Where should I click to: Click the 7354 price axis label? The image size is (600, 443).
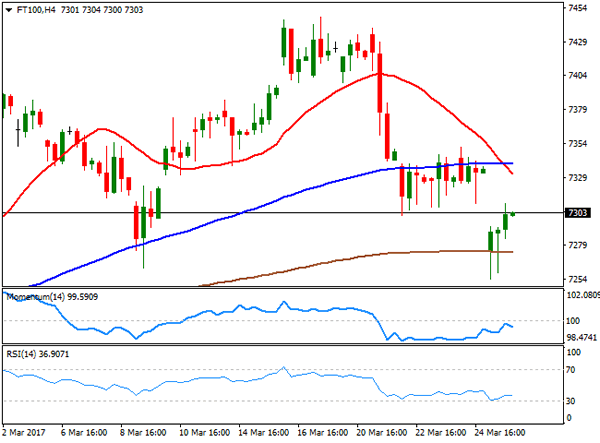(x=577, y=143)
